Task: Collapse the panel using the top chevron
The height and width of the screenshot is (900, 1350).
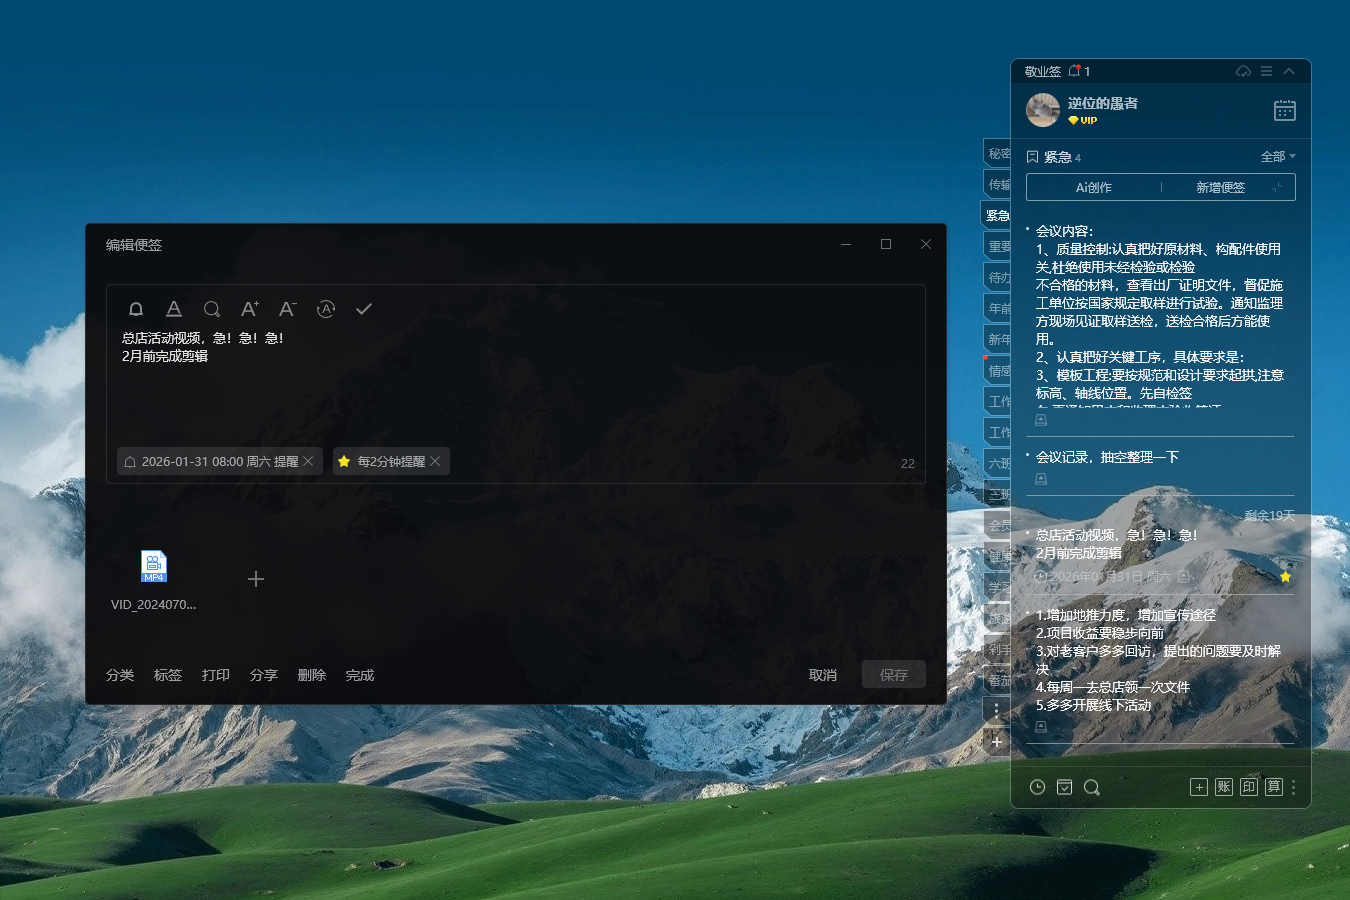Action: (x=1289, y=71)
